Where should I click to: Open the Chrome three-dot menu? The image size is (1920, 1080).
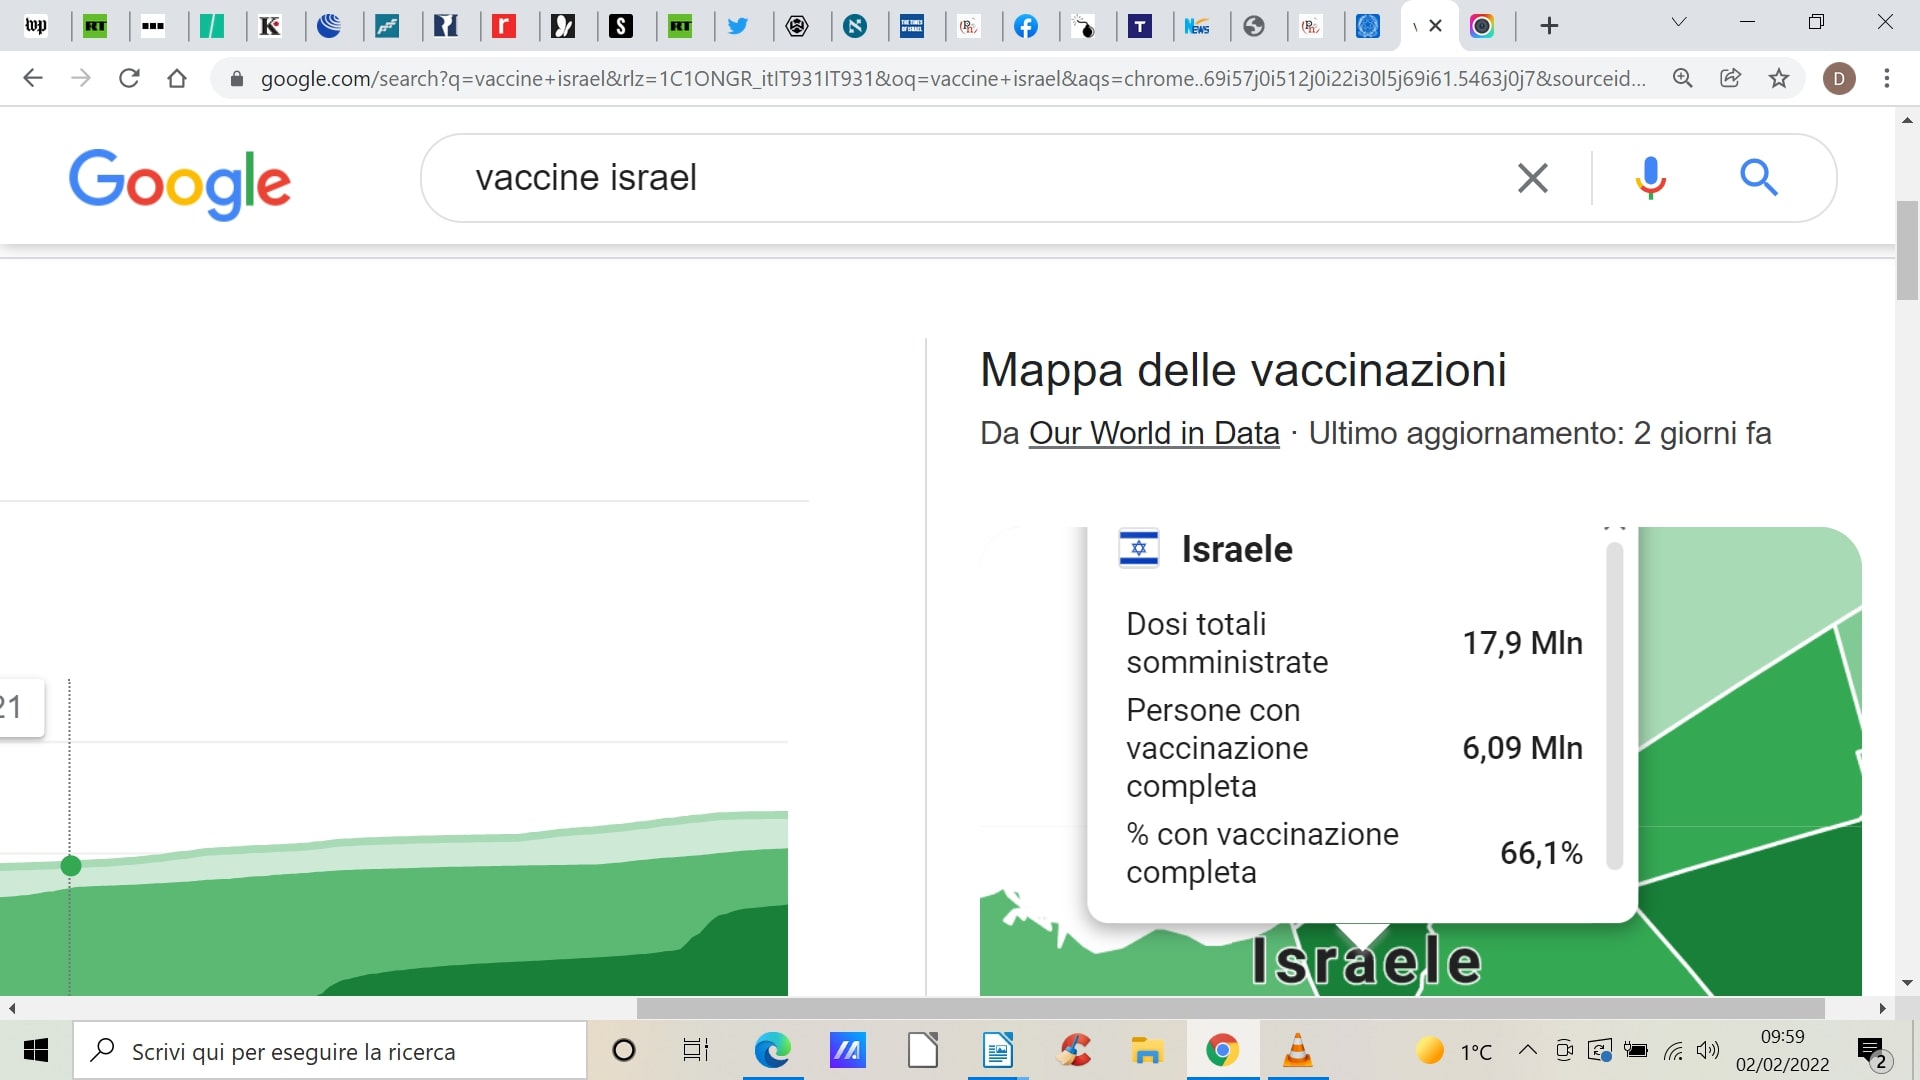[1887, 78]
